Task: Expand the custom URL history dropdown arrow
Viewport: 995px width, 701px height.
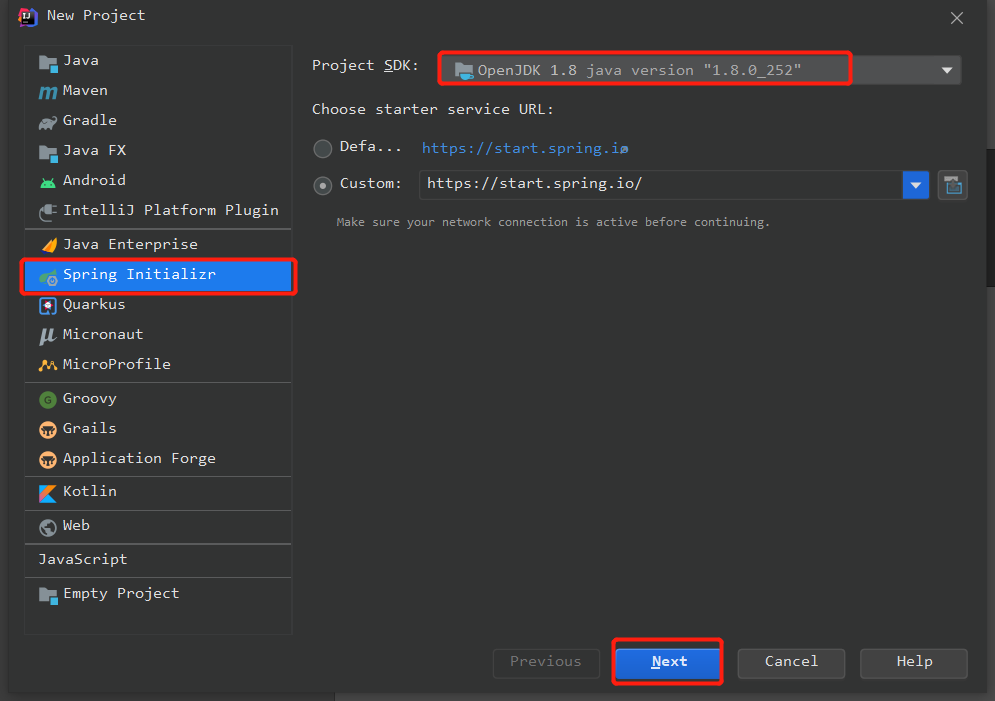Action: (916, 185)
